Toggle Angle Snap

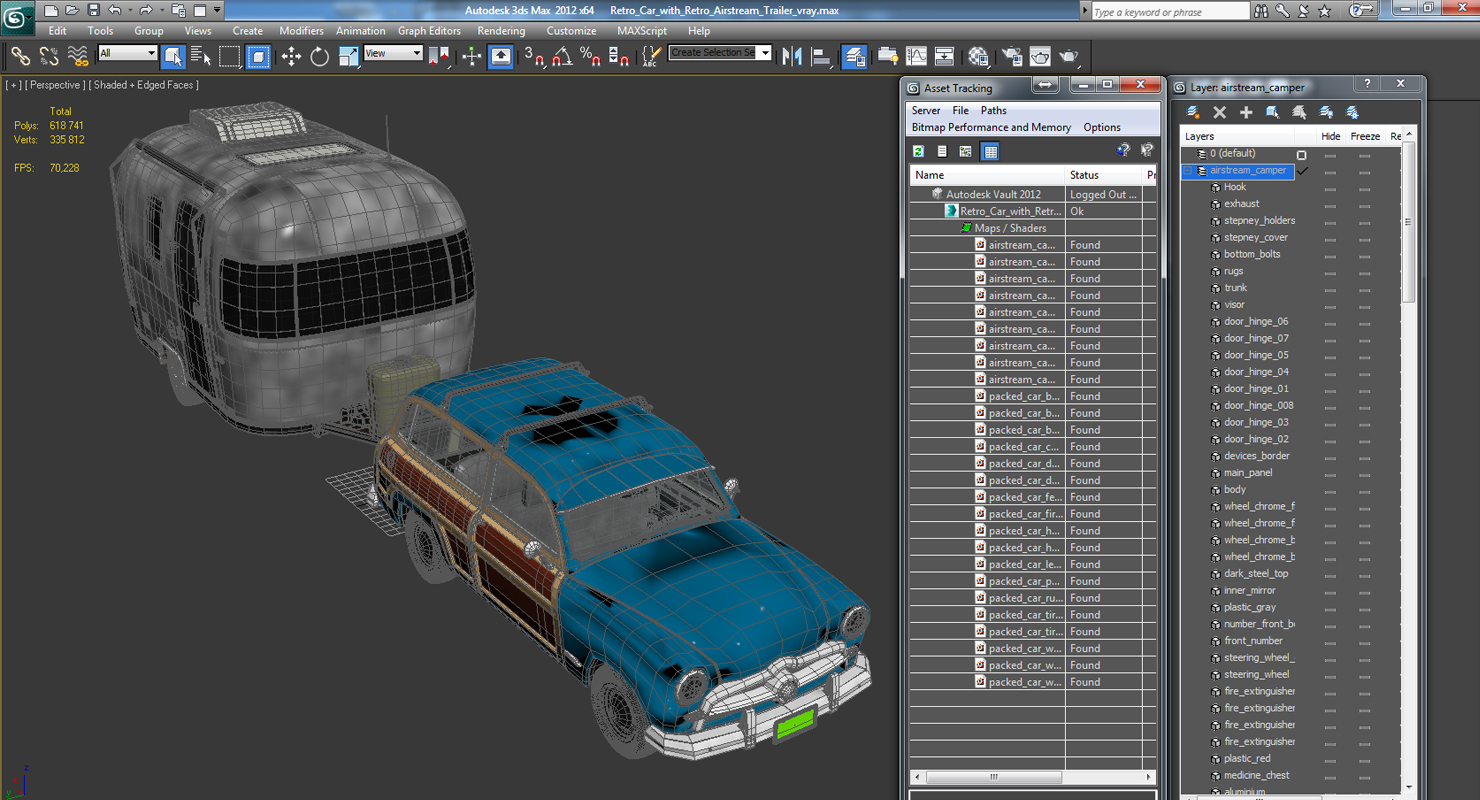pyautogui.click(x=563, y=57)
